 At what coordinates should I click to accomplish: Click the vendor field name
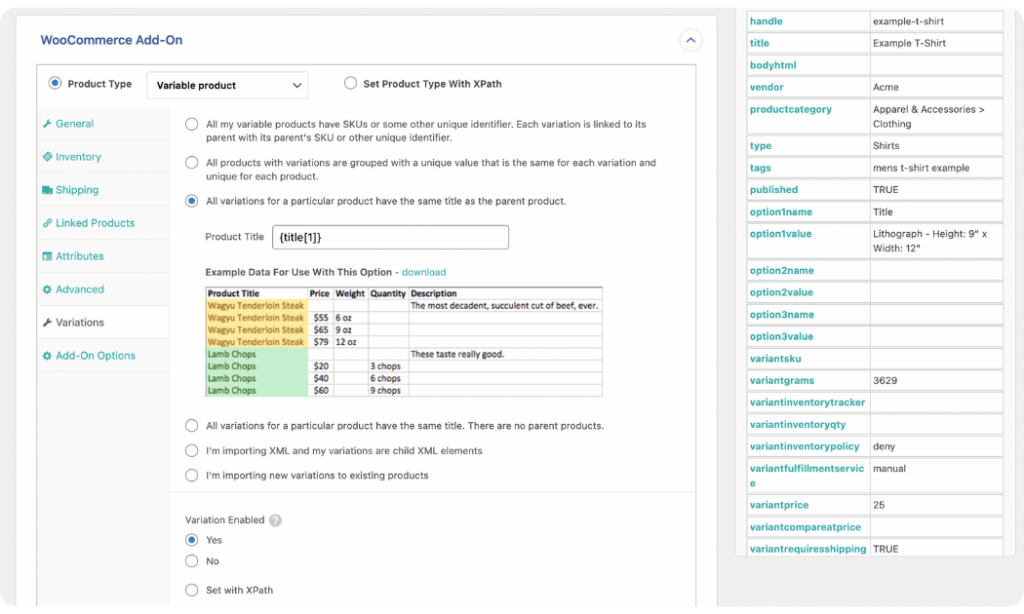point(767,87)
